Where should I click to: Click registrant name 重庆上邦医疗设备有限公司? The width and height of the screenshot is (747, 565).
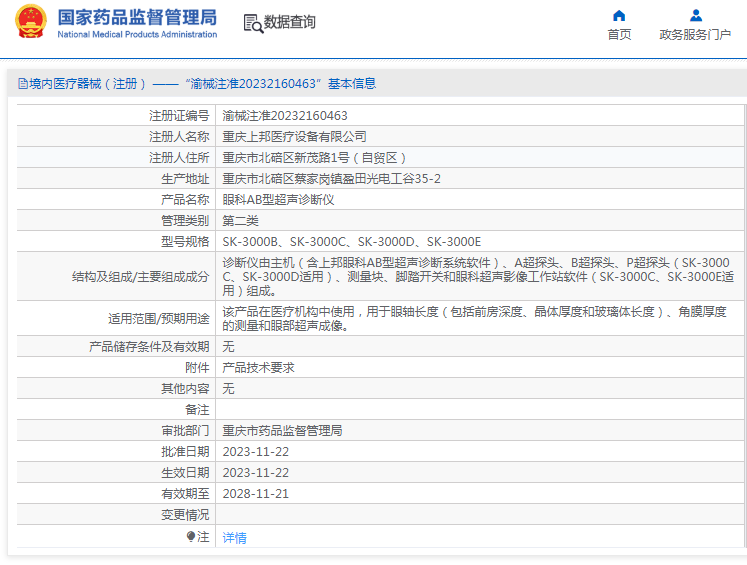tap(294, 137)
